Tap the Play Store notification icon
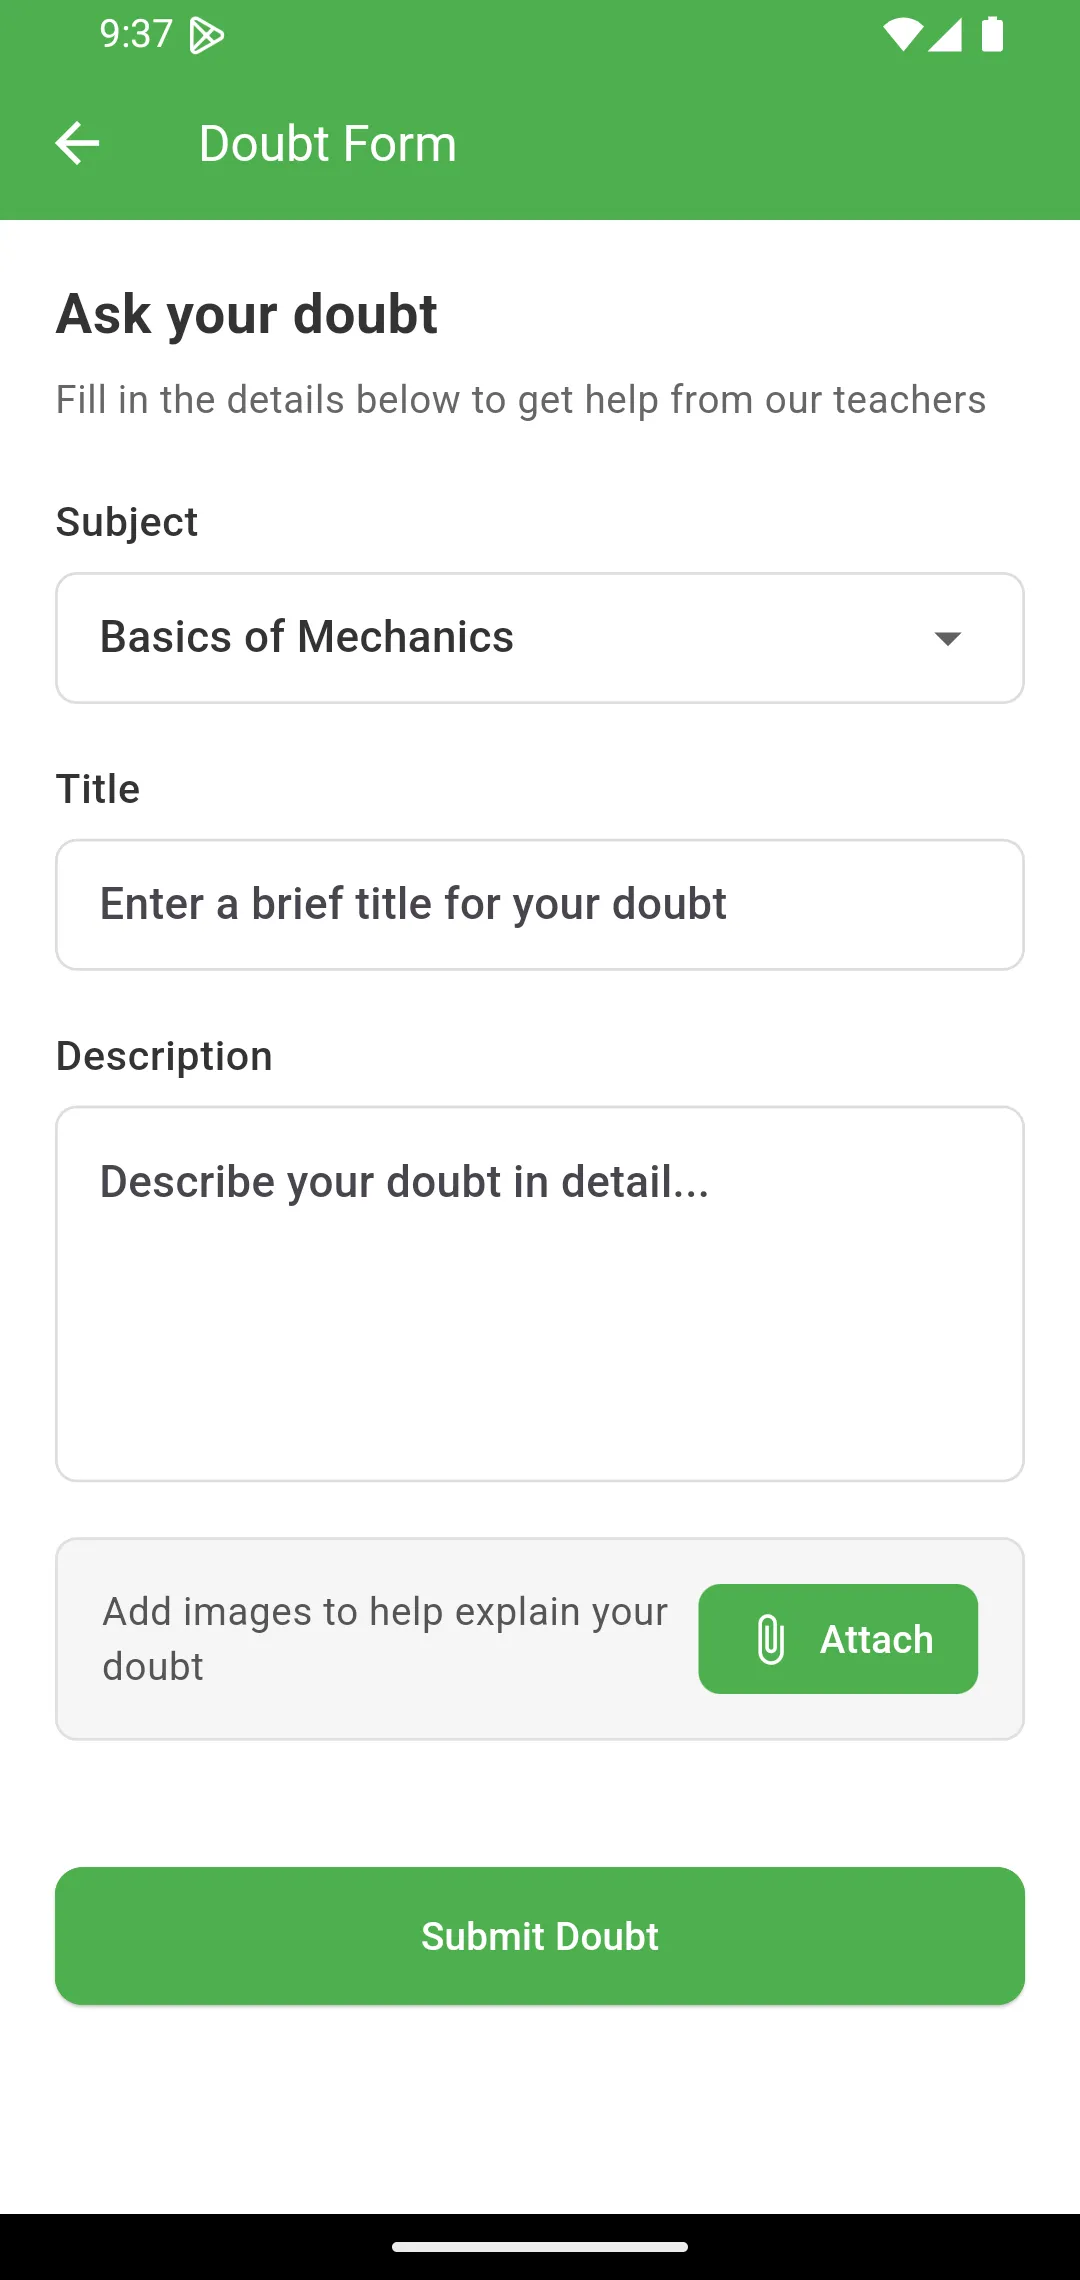This screenshot has height=2280, width=1080. click(205, 34)
